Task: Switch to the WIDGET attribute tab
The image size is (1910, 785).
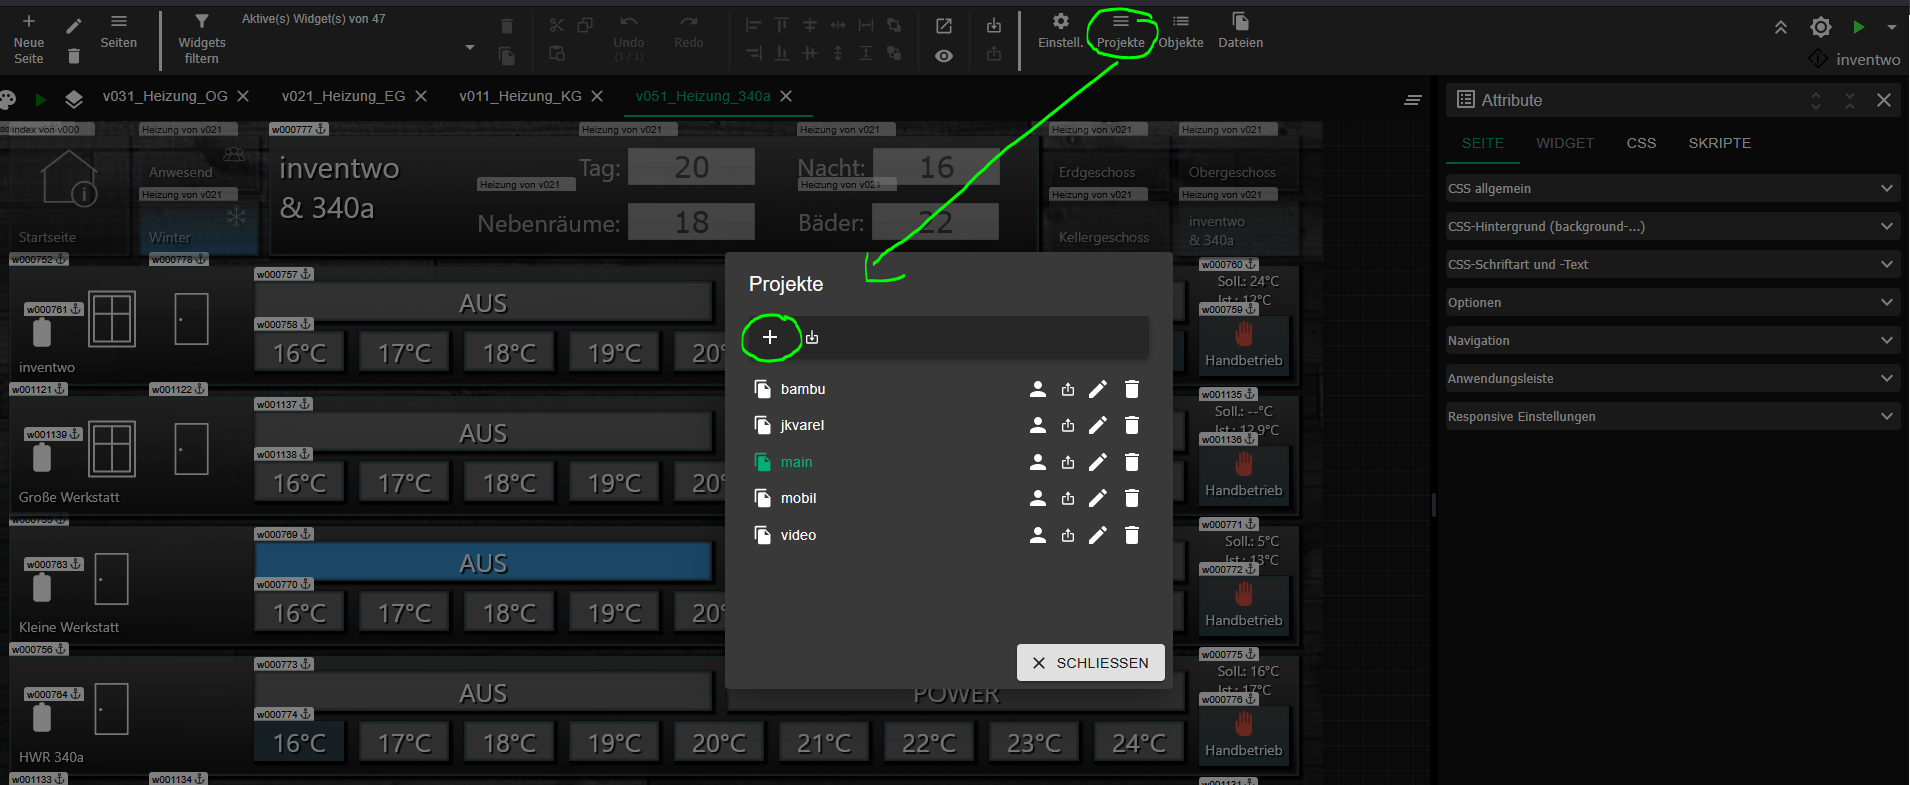Action: (x=1565, y=143)
